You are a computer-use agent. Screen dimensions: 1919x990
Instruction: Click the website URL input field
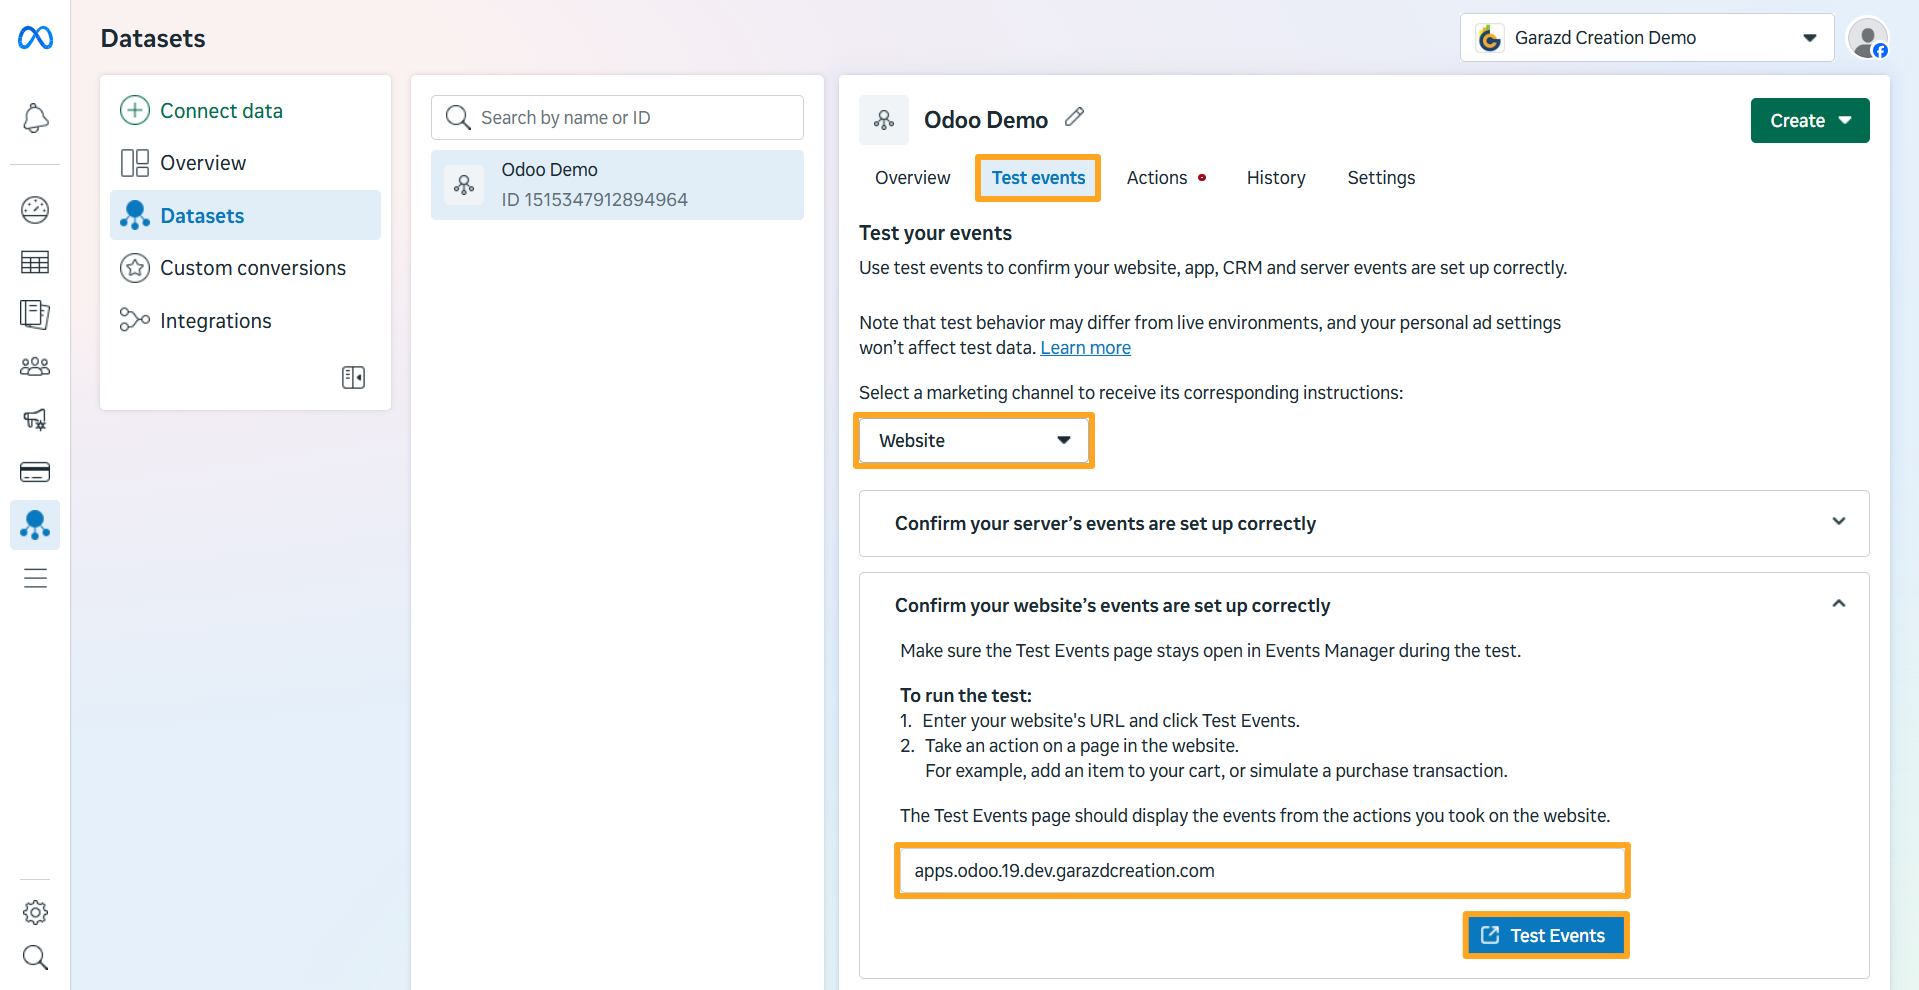click(1262, 870)
